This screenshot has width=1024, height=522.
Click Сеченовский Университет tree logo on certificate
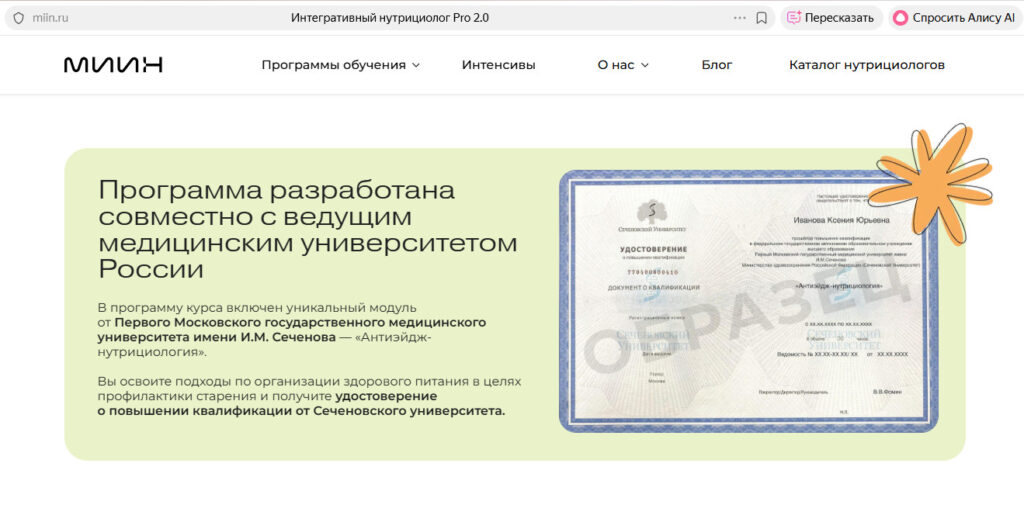[x=651, y=216]
